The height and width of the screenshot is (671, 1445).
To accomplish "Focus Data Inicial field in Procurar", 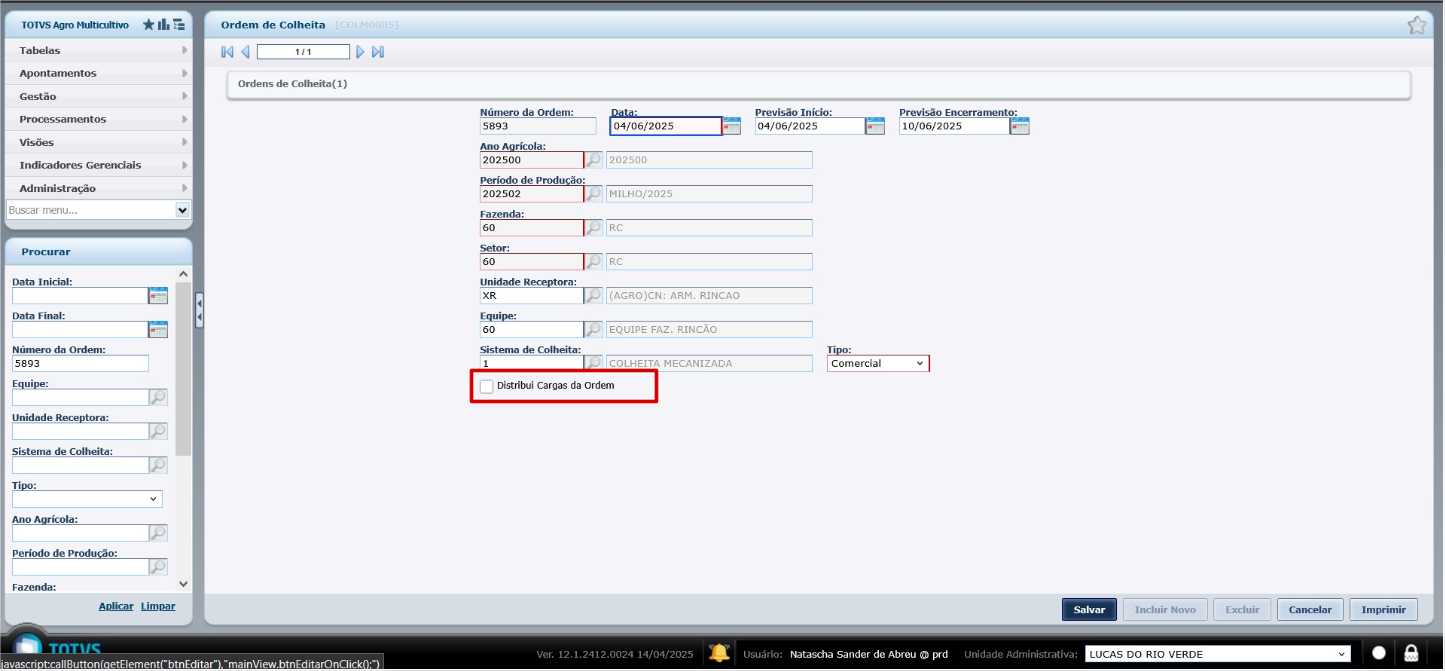I will [x=80, y=296].
